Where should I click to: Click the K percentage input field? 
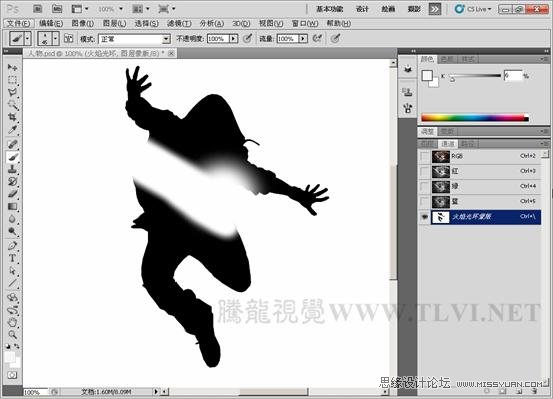coord(512,75)
